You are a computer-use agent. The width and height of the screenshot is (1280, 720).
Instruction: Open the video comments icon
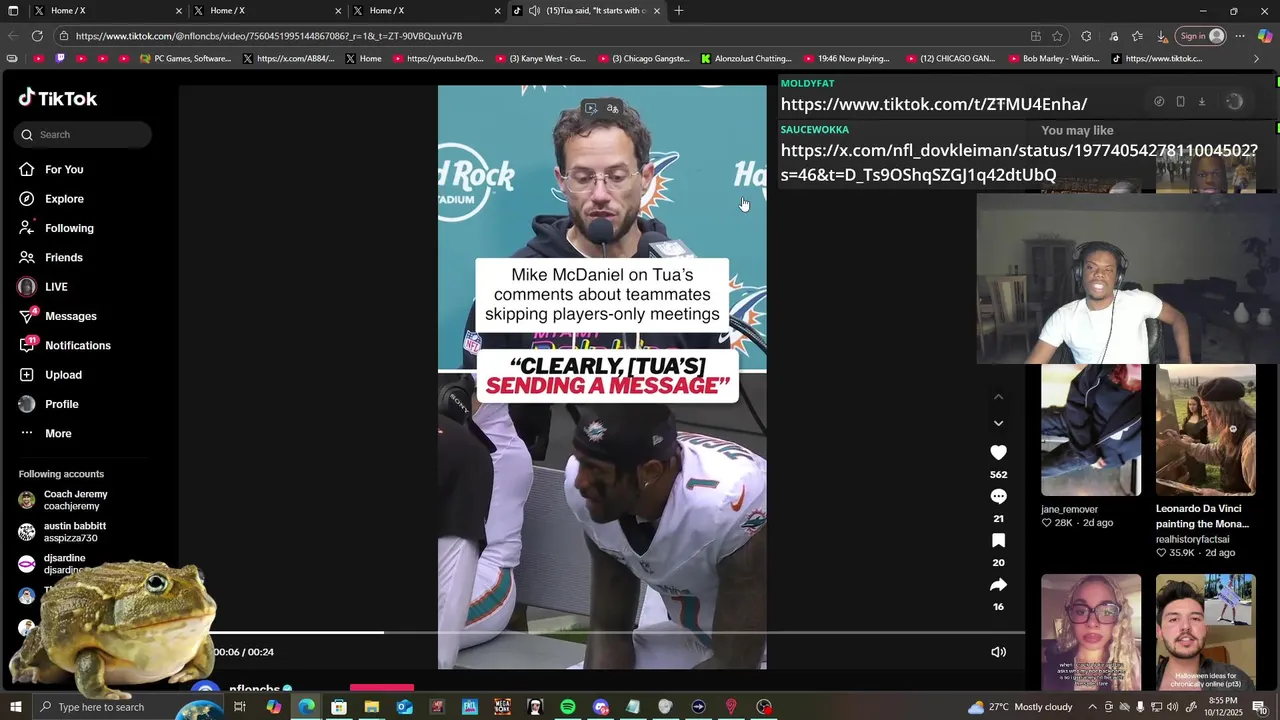tap(998, 497)
